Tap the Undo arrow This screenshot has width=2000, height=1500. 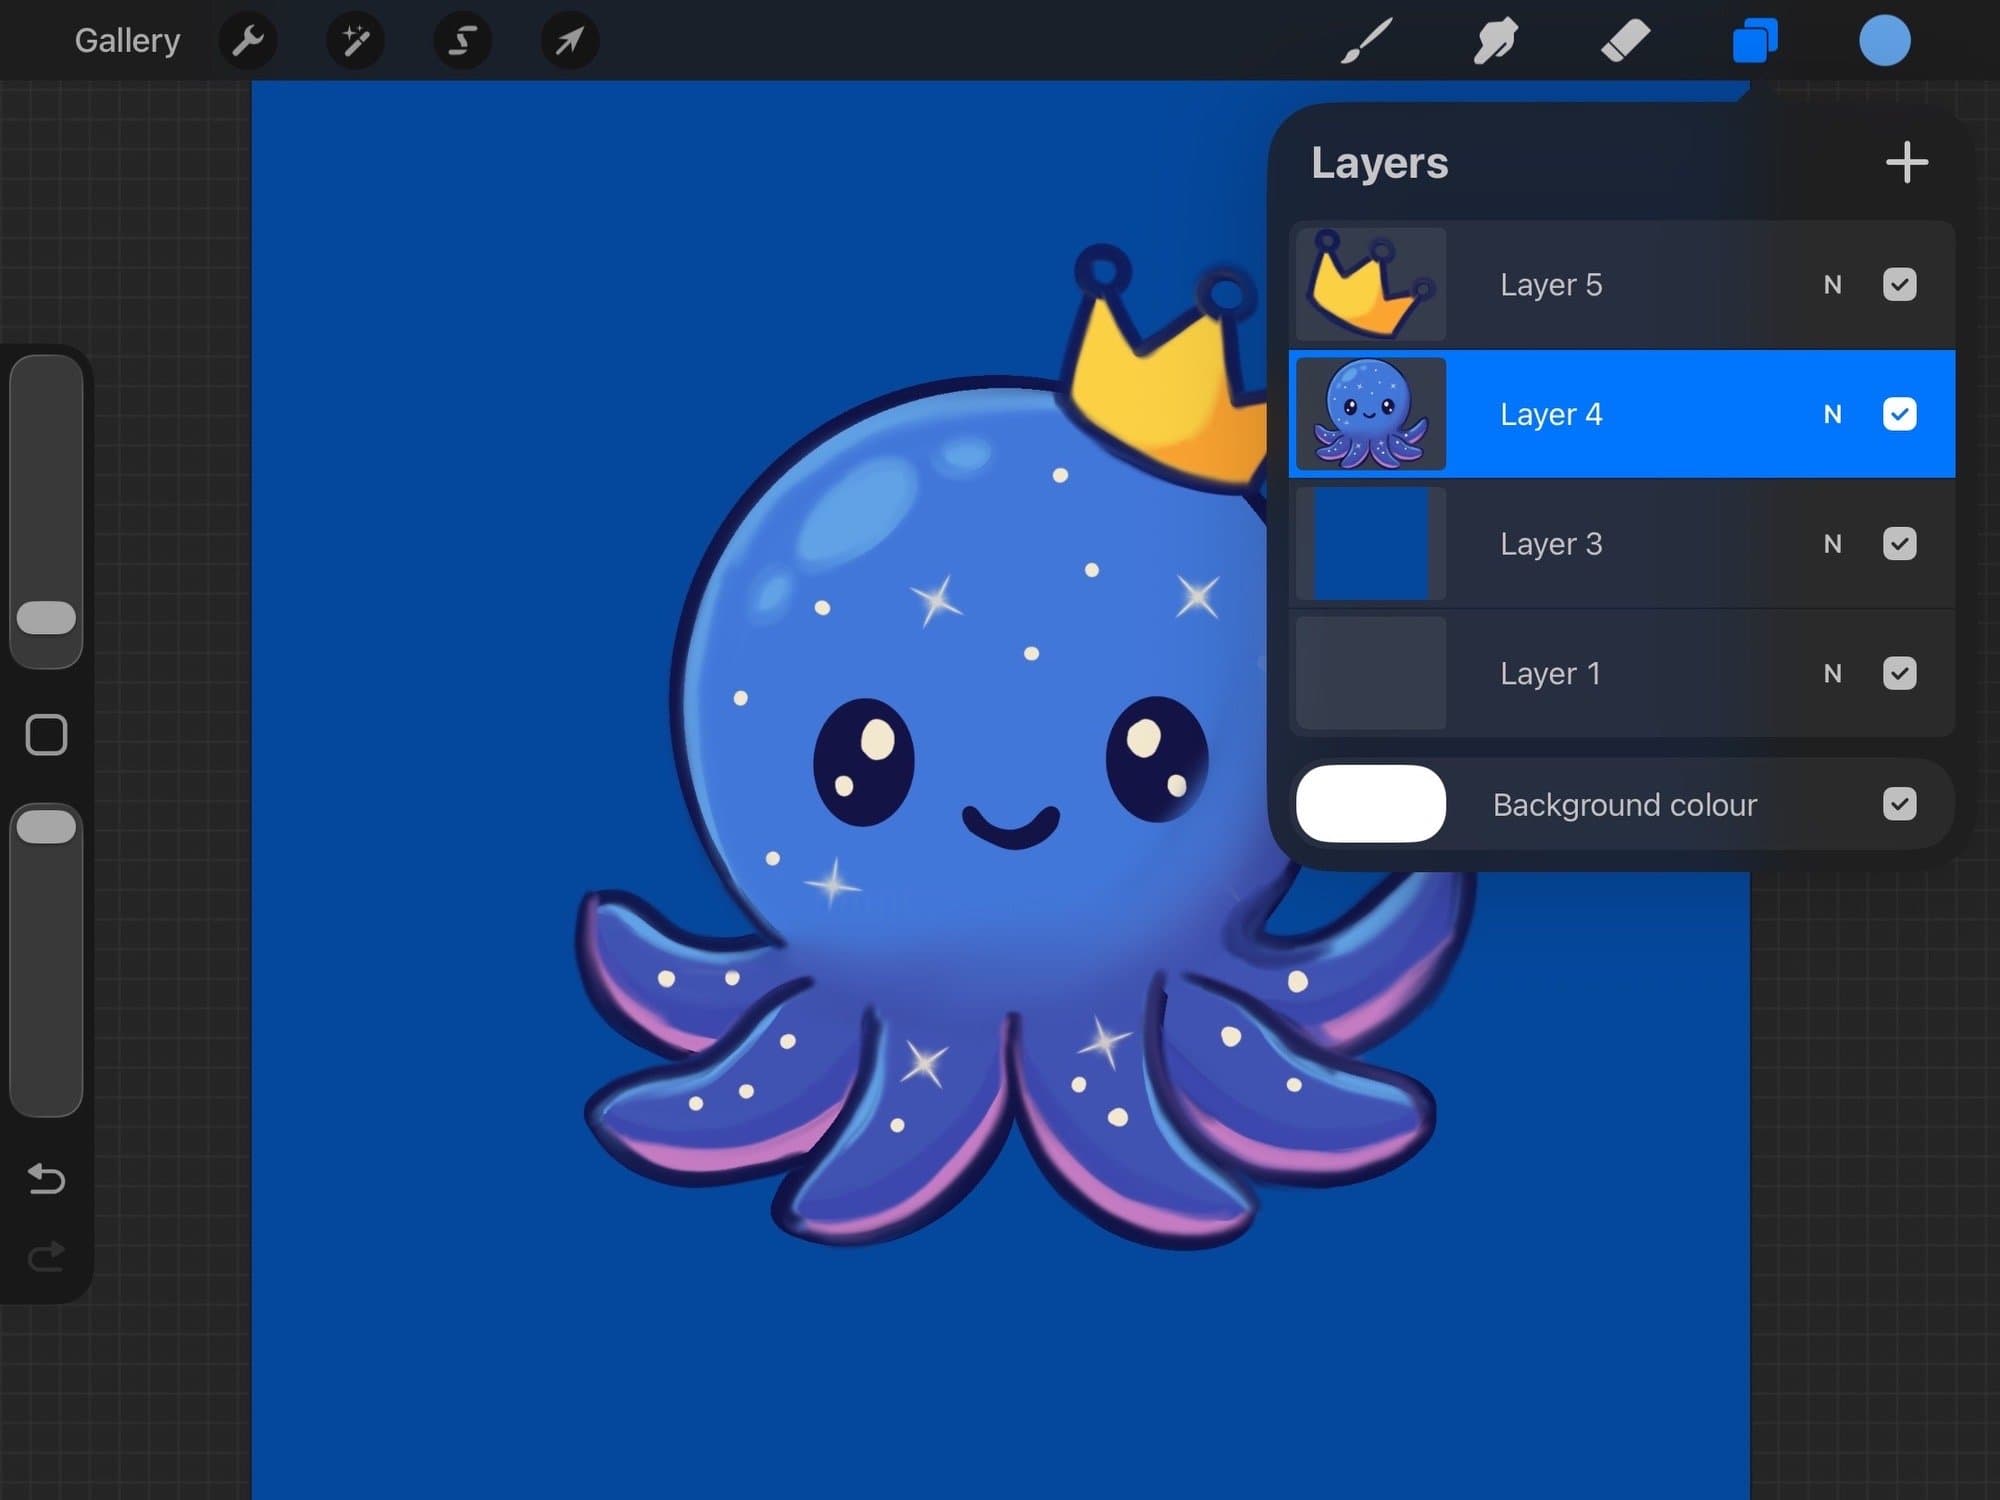46,1179
